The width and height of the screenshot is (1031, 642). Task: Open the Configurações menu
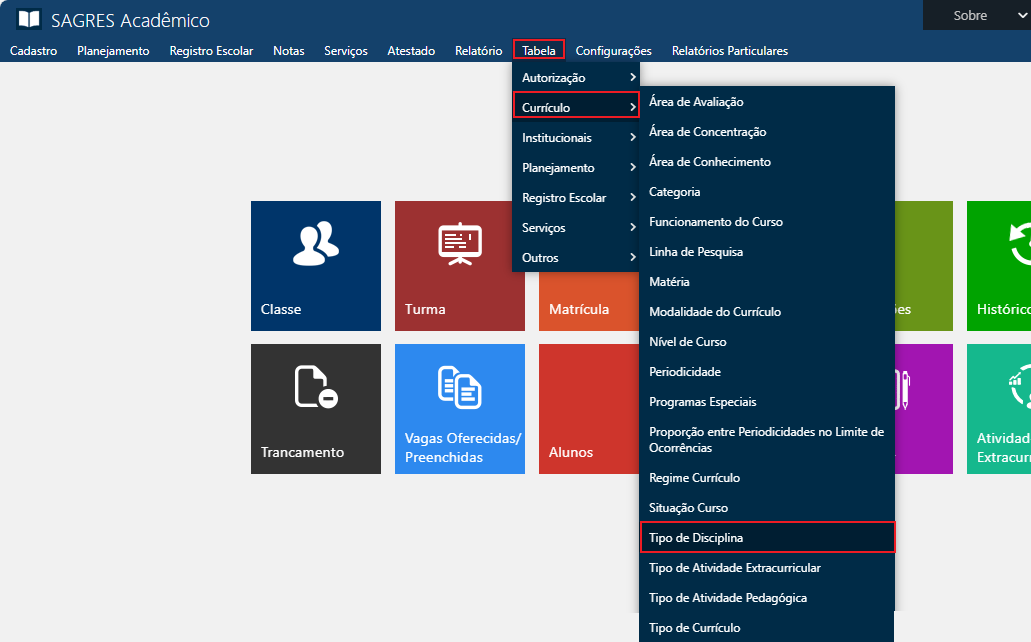tap(613, 51)
